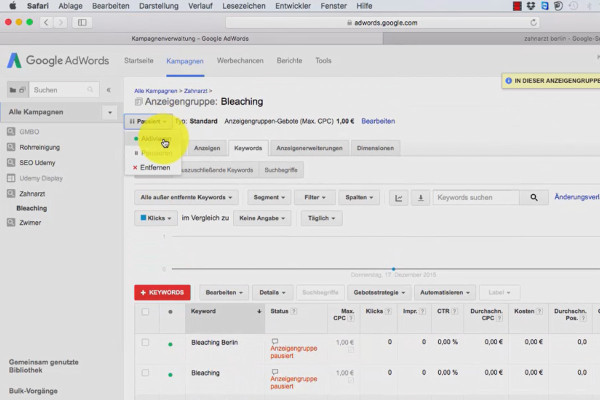The image size is (600, 400).
Task: Click the help icon next to CTR
Action: tap(454, 311)
